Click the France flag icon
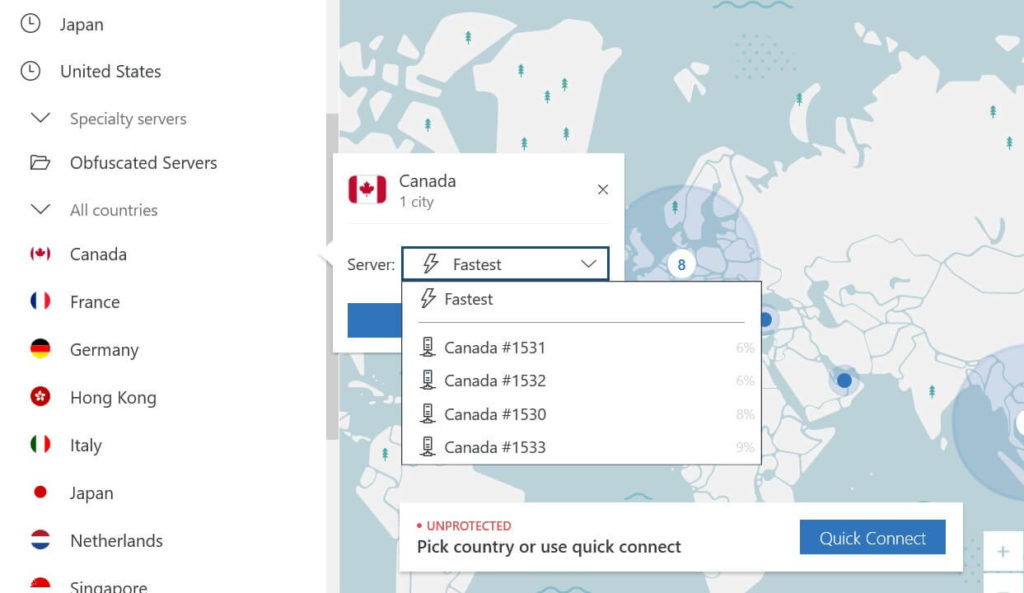Screen dimensions: 1024x593 40,300
